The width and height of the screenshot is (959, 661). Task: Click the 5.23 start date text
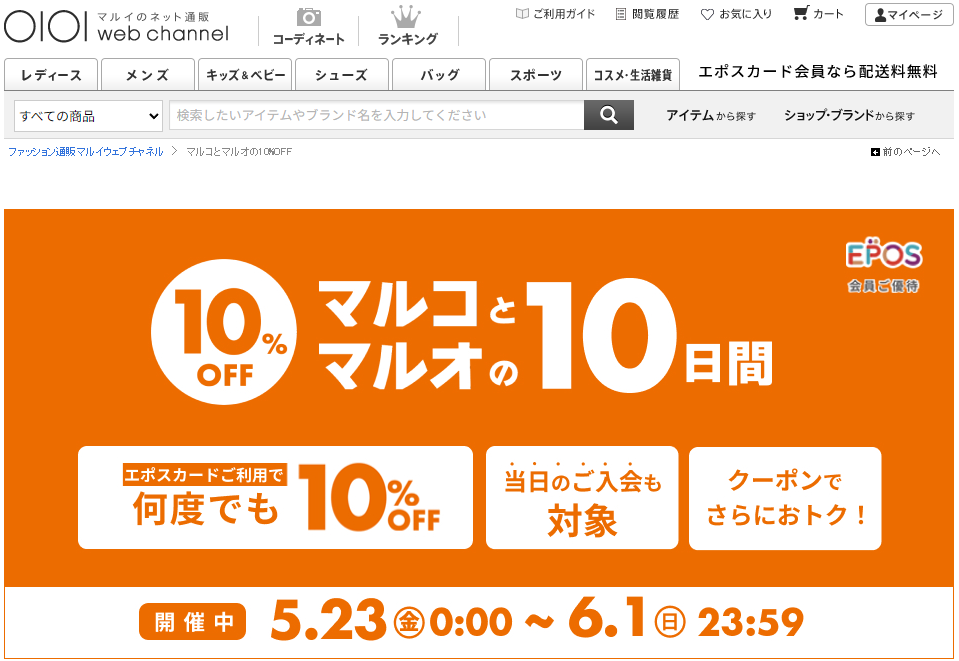328,620
